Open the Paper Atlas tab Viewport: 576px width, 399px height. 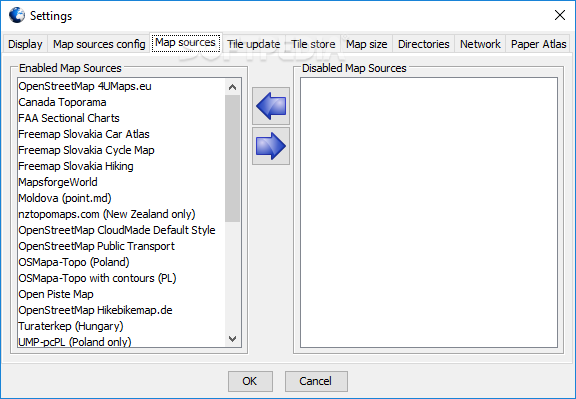[538, 44]
